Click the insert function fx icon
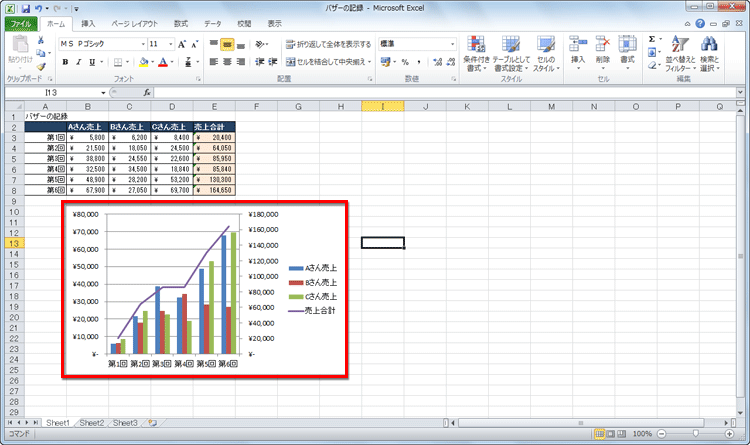The width and height of the screenshot is (750, 445). (x=147, y=92)
